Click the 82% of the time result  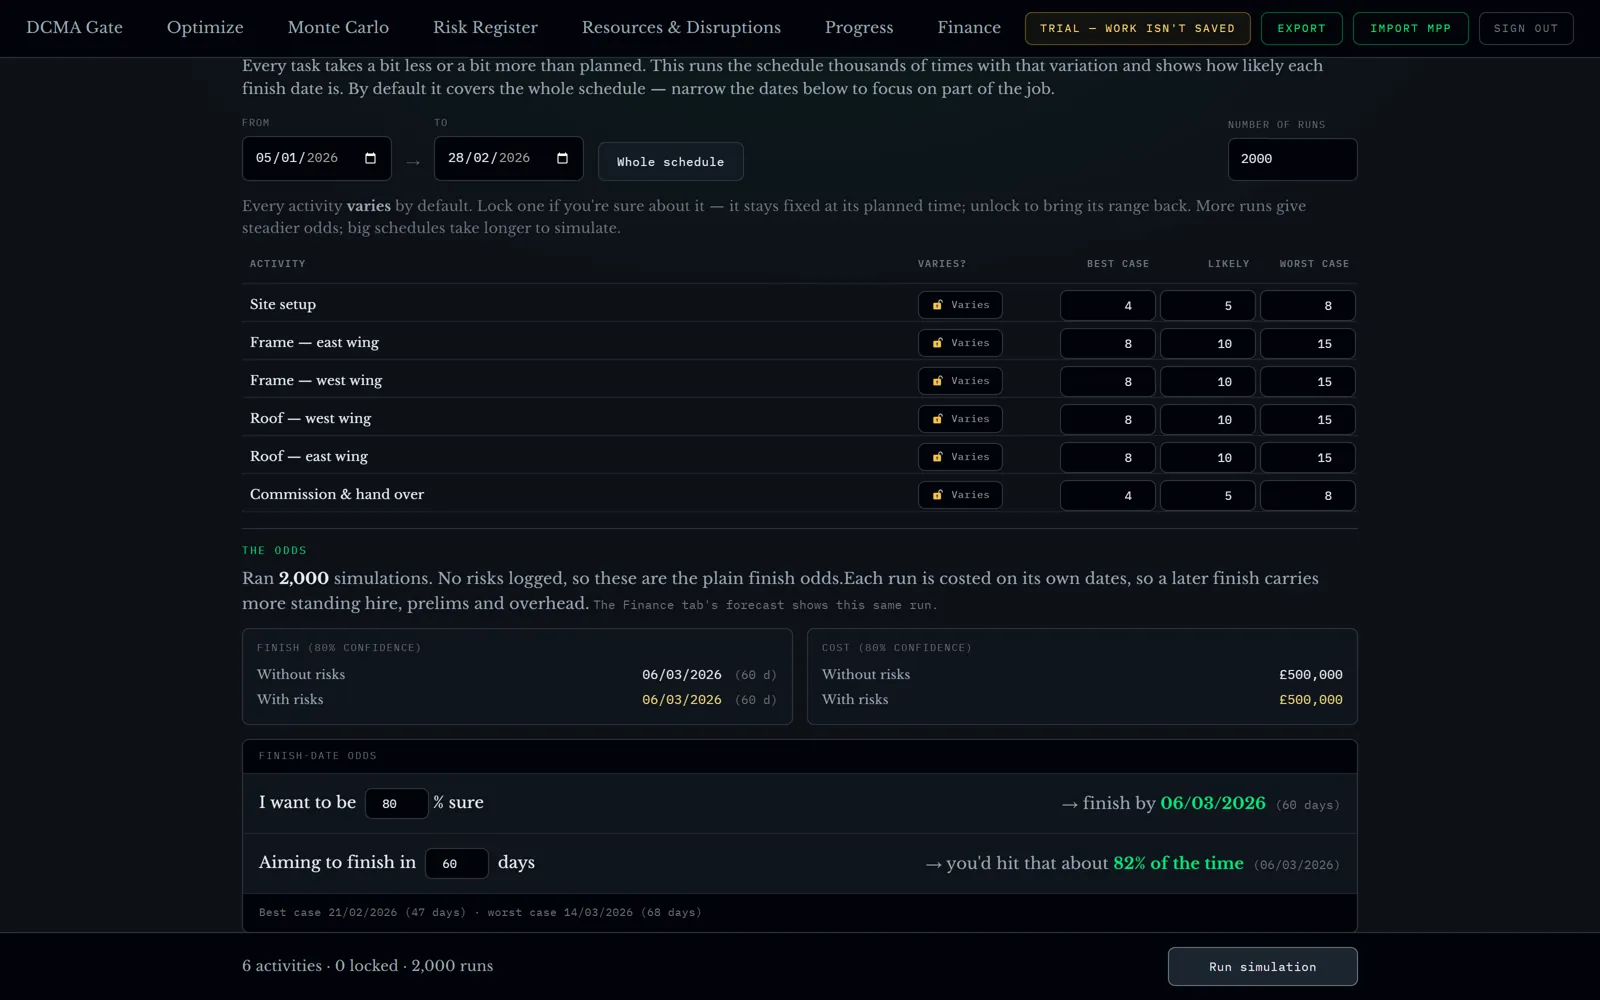point(1178,863)
